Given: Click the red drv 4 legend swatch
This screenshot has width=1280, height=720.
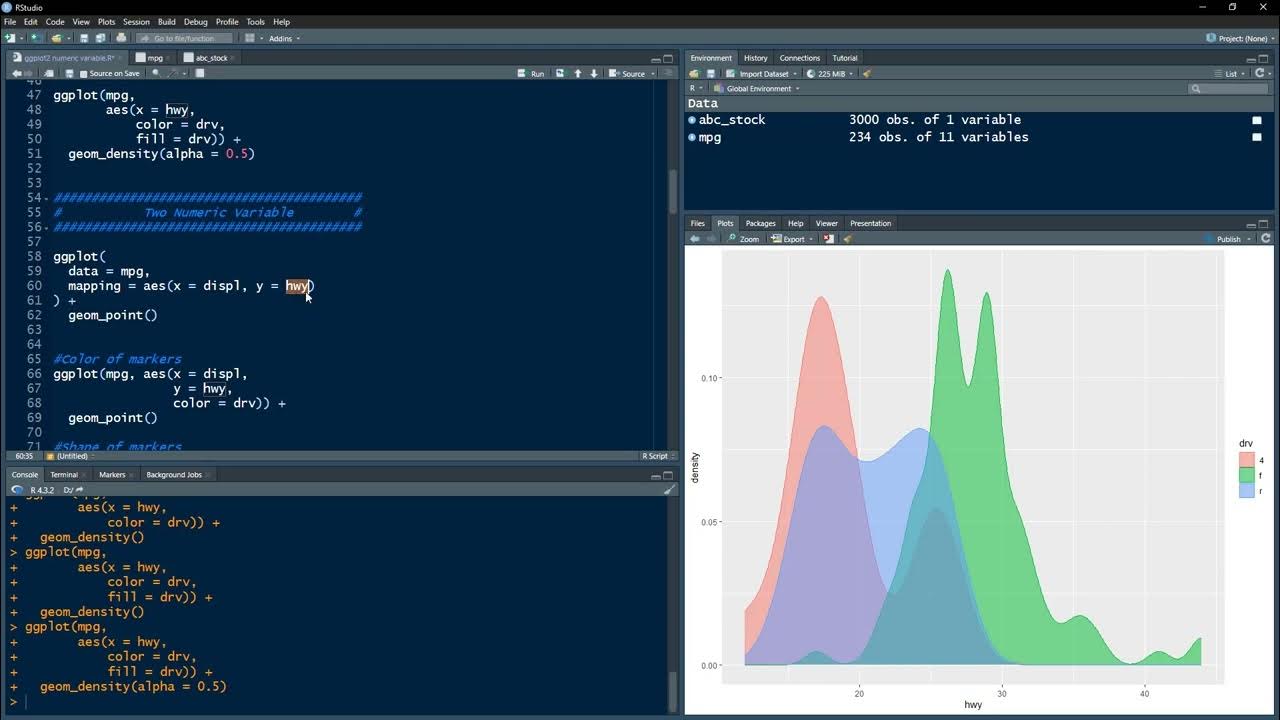Looking at the screenshot, I should (1247, 460).
